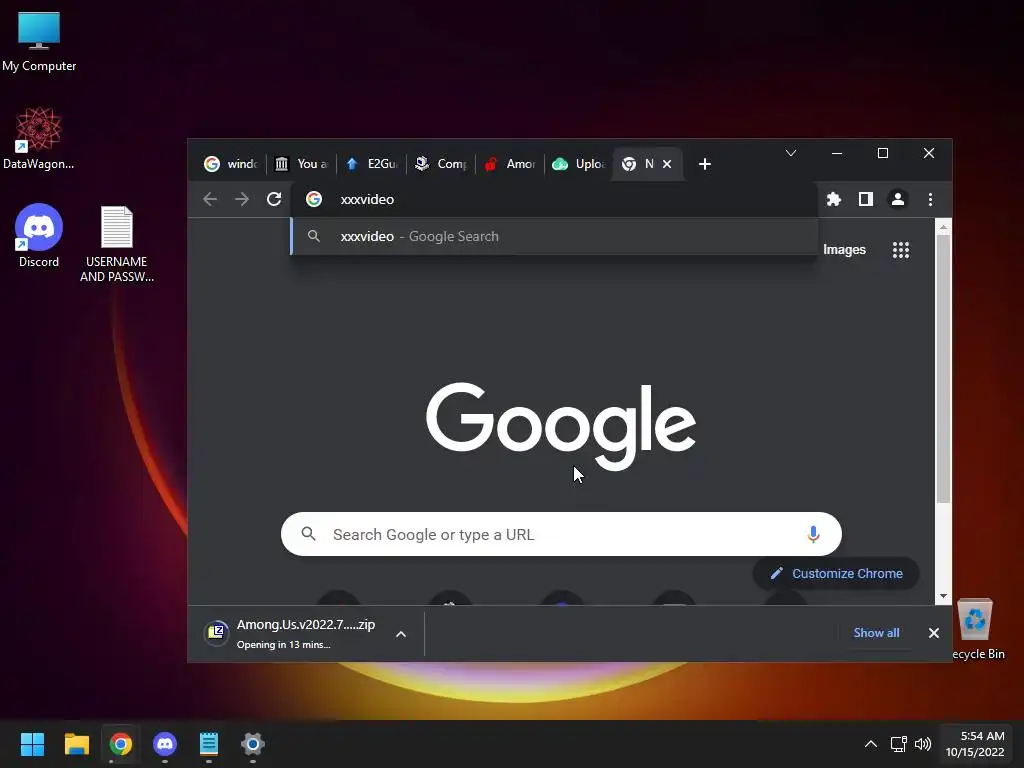Open File Explorer from the taskbar
The height and width of the screenshot is (768, 1024).
(76, 744)
